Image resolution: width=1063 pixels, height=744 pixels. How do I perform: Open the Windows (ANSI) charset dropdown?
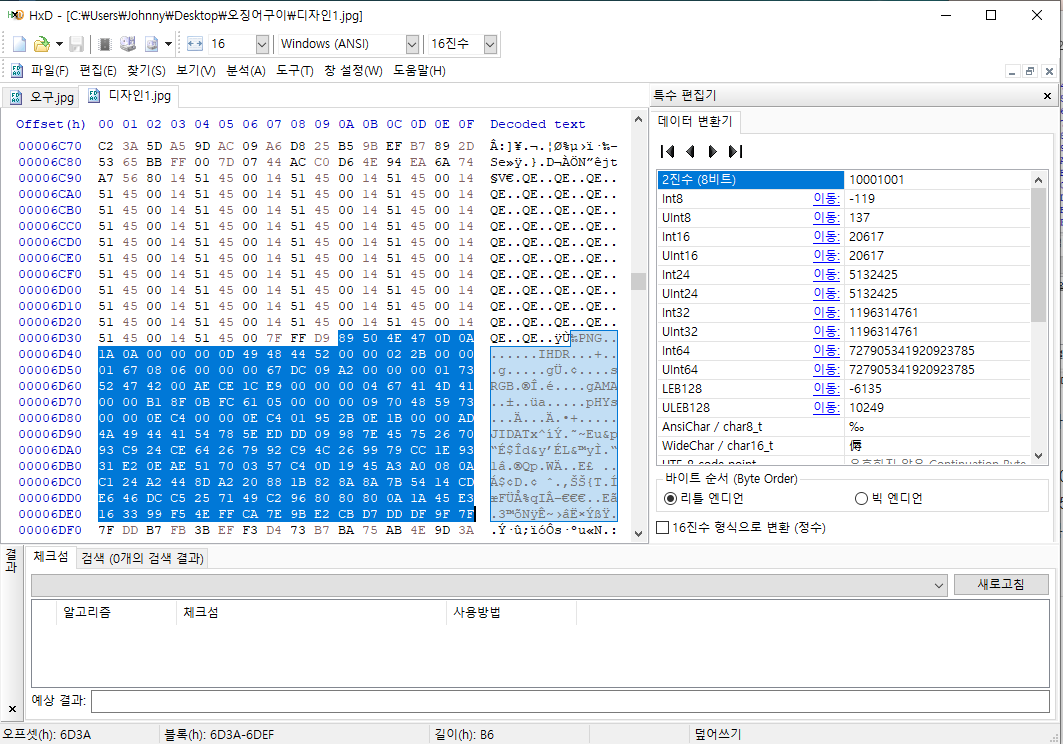pyautogui.click(x=412, y=44)
